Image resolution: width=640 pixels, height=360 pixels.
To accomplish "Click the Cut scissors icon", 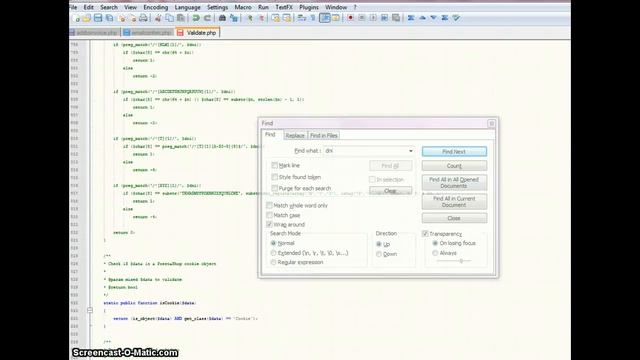I will [158, 18].
